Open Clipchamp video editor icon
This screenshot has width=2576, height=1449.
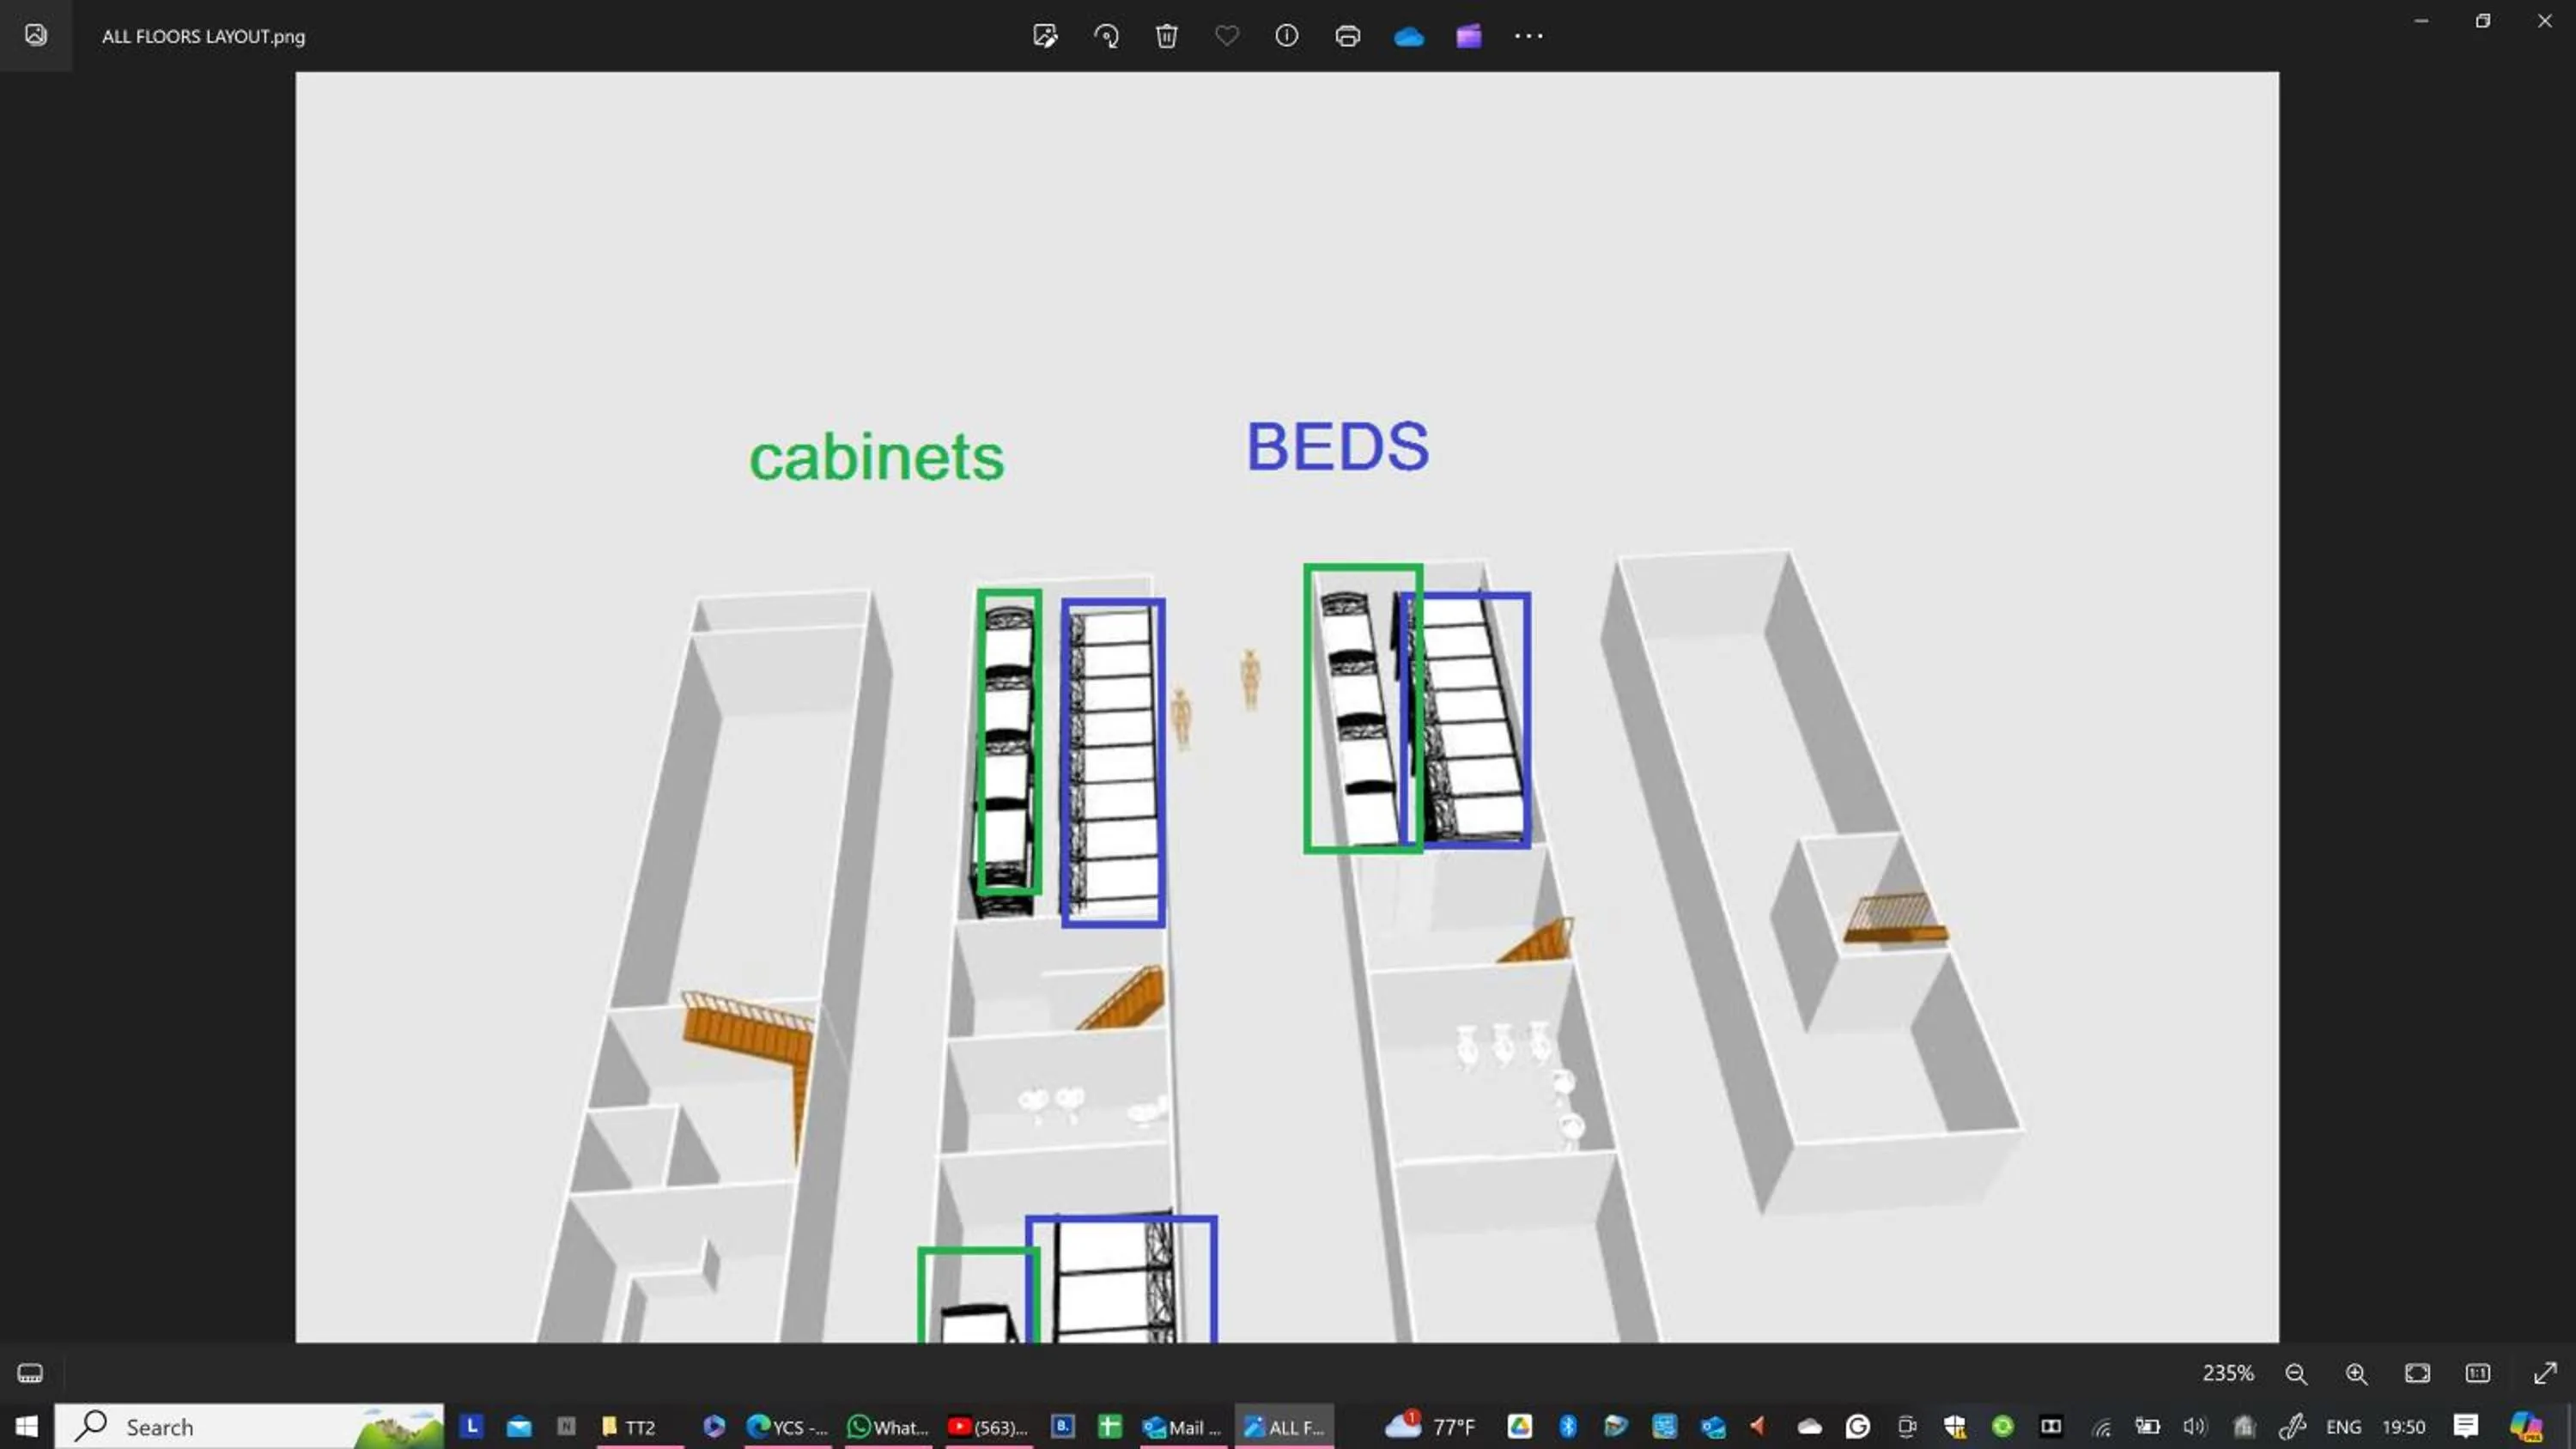[1468, 36]
